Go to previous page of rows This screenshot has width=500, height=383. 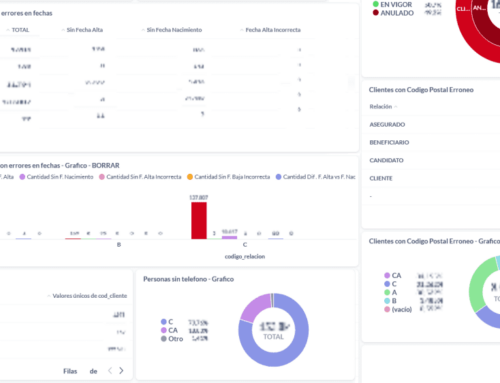click(110, 371)
